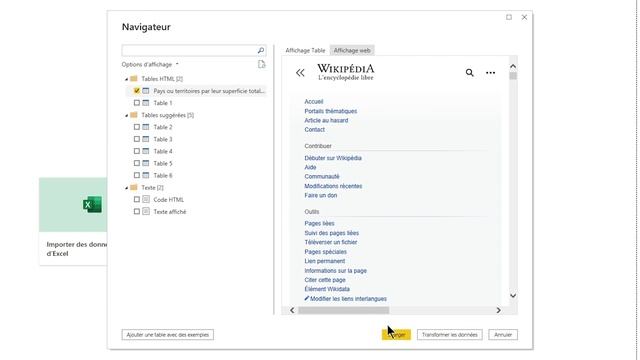Click the Excel icon on the background card
The image size is (640, 360).
click(92, 204)
